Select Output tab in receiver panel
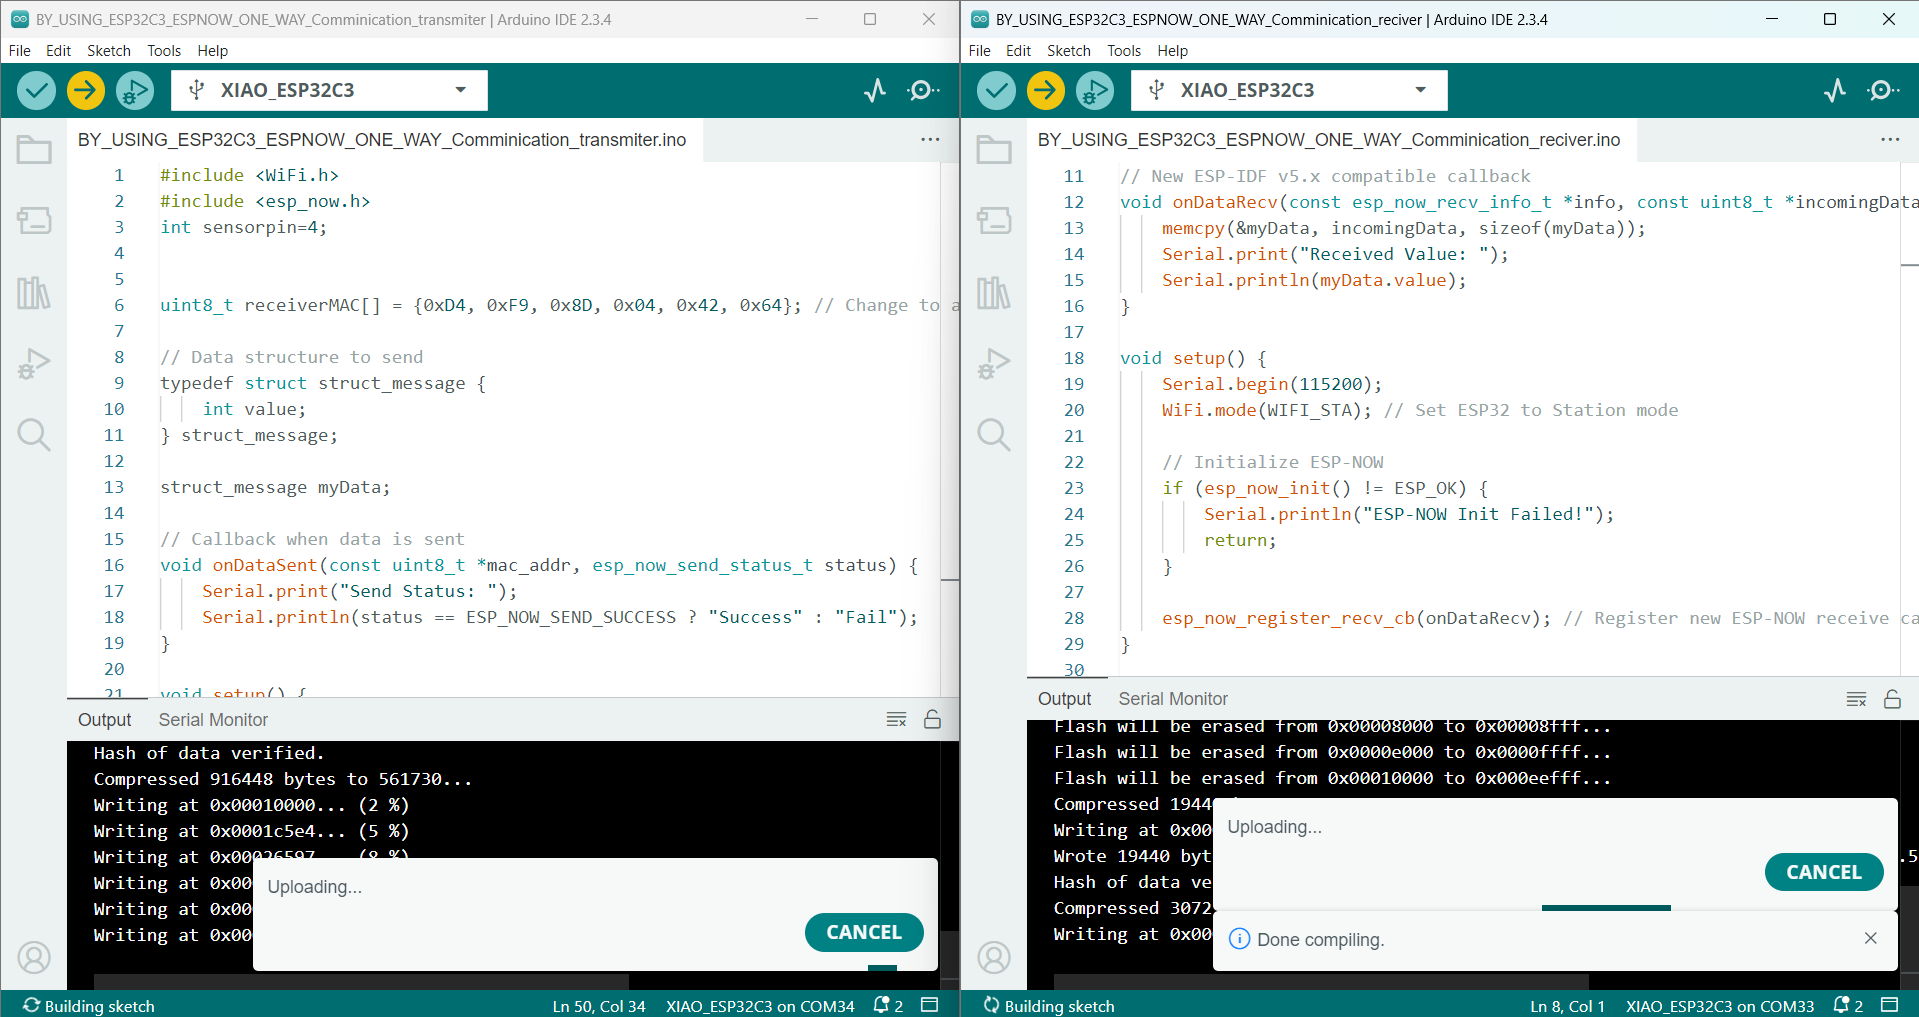1919x1017 pixels. pos(1065,699)
